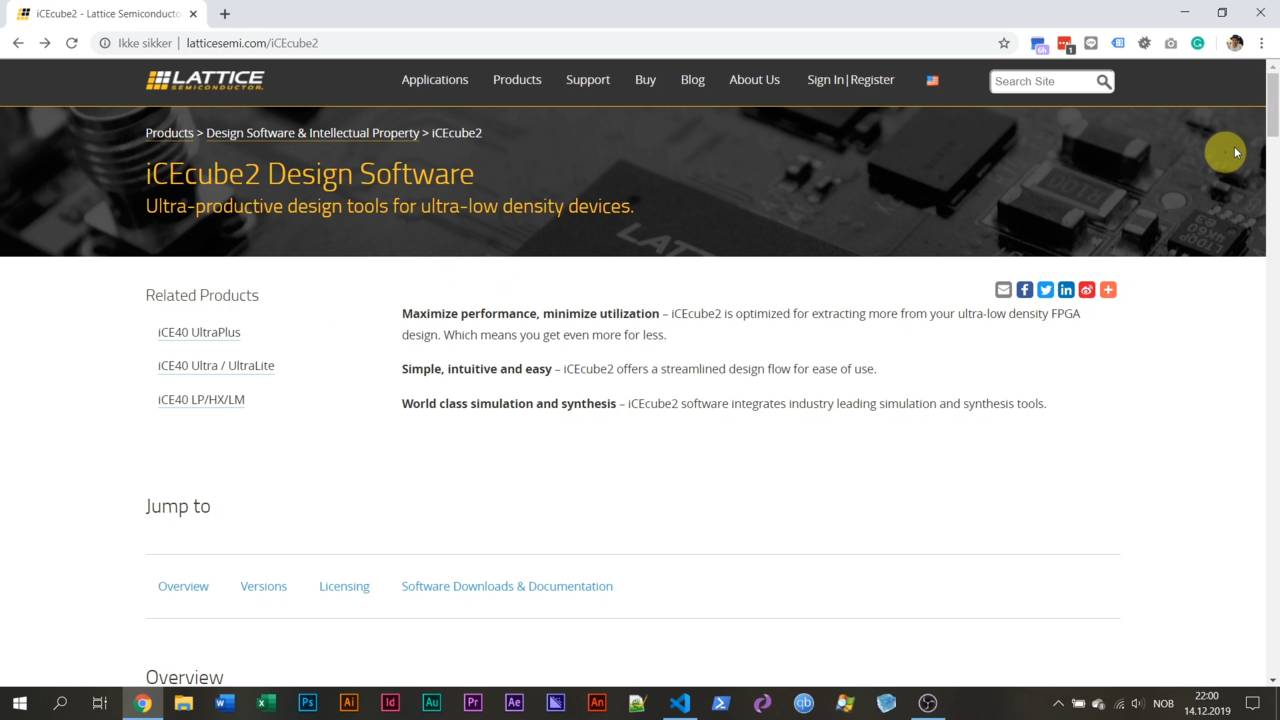Click the search magnifier icon on the site
The height and width of the screenshot is (720, 1280).
1103,81
